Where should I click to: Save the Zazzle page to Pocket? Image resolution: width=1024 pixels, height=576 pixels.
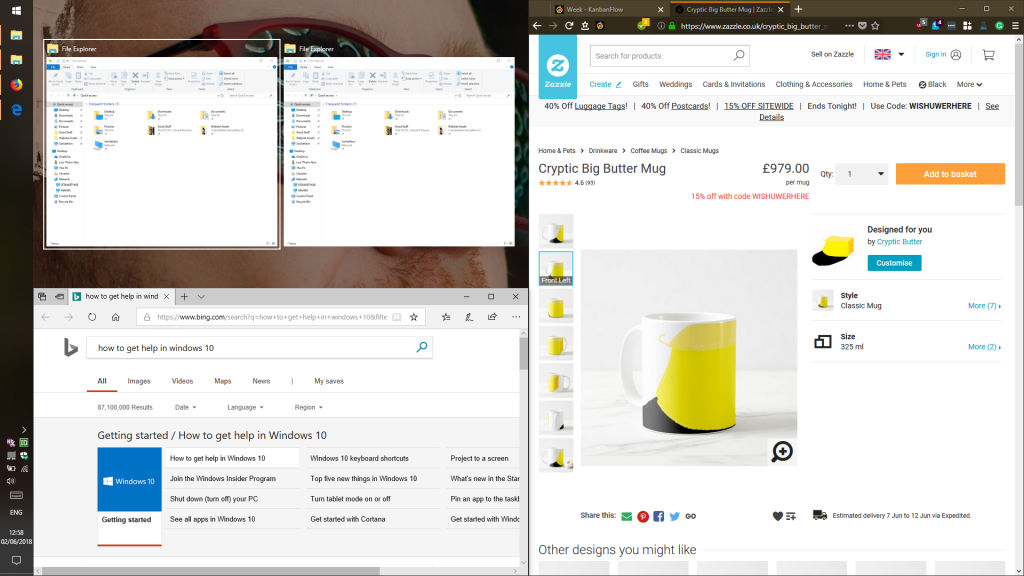click(x=862, y=26)
